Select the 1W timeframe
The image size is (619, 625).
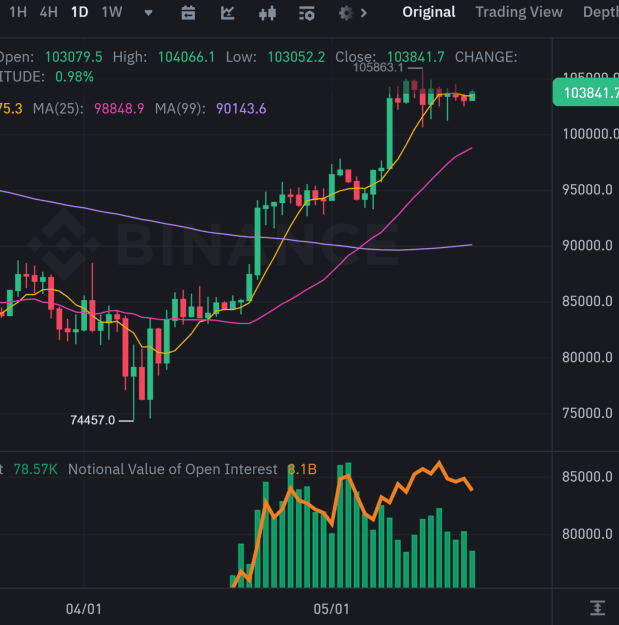click(x=112, y=12)
